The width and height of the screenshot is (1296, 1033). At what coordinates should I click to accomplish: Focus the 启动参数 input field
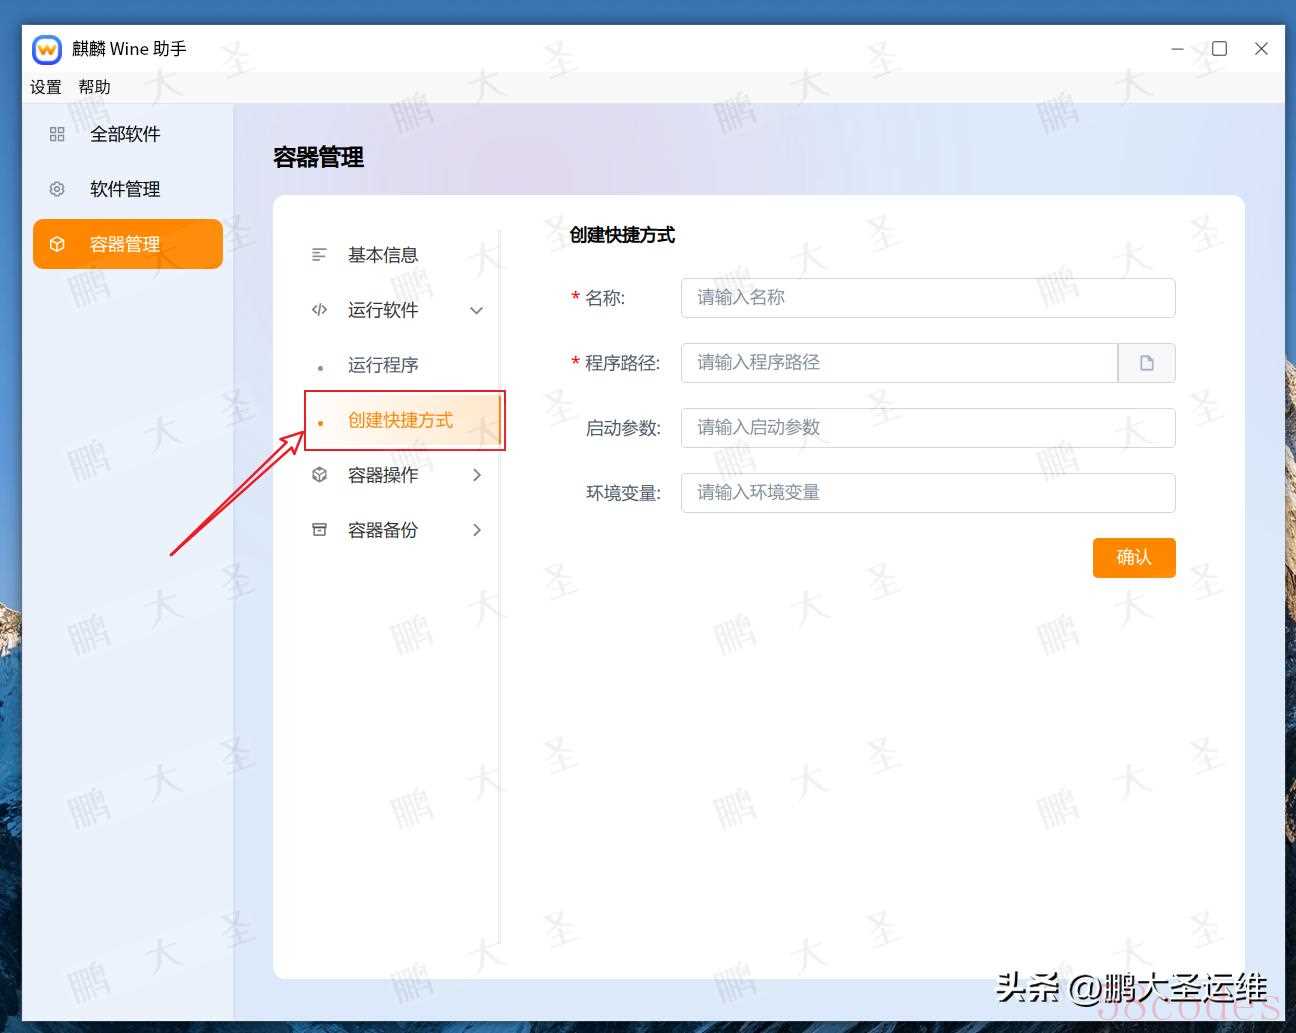[x=927, y=428]
